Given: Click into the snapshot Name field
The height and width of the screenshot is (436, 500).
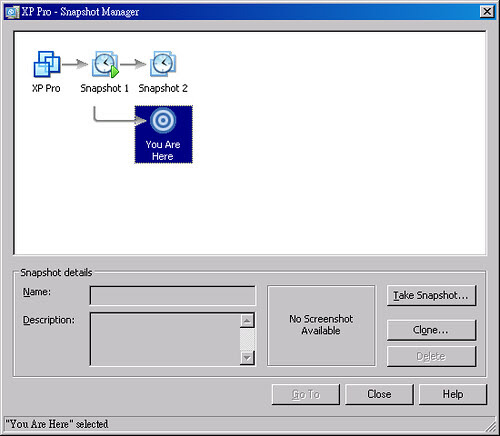Looking at the screenshot, I should coord(173,296).
